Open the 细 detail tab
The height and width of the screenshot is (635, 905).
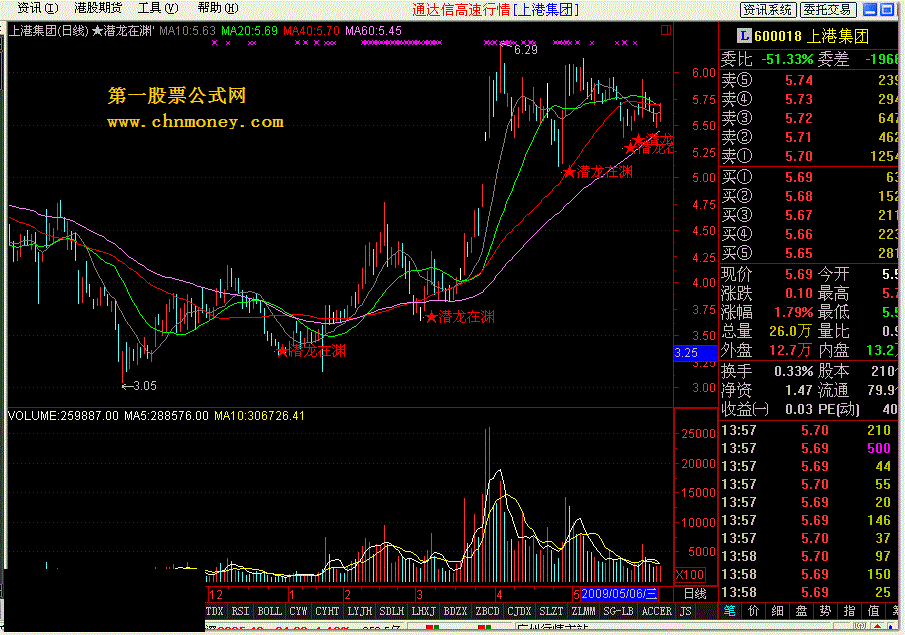777,611
